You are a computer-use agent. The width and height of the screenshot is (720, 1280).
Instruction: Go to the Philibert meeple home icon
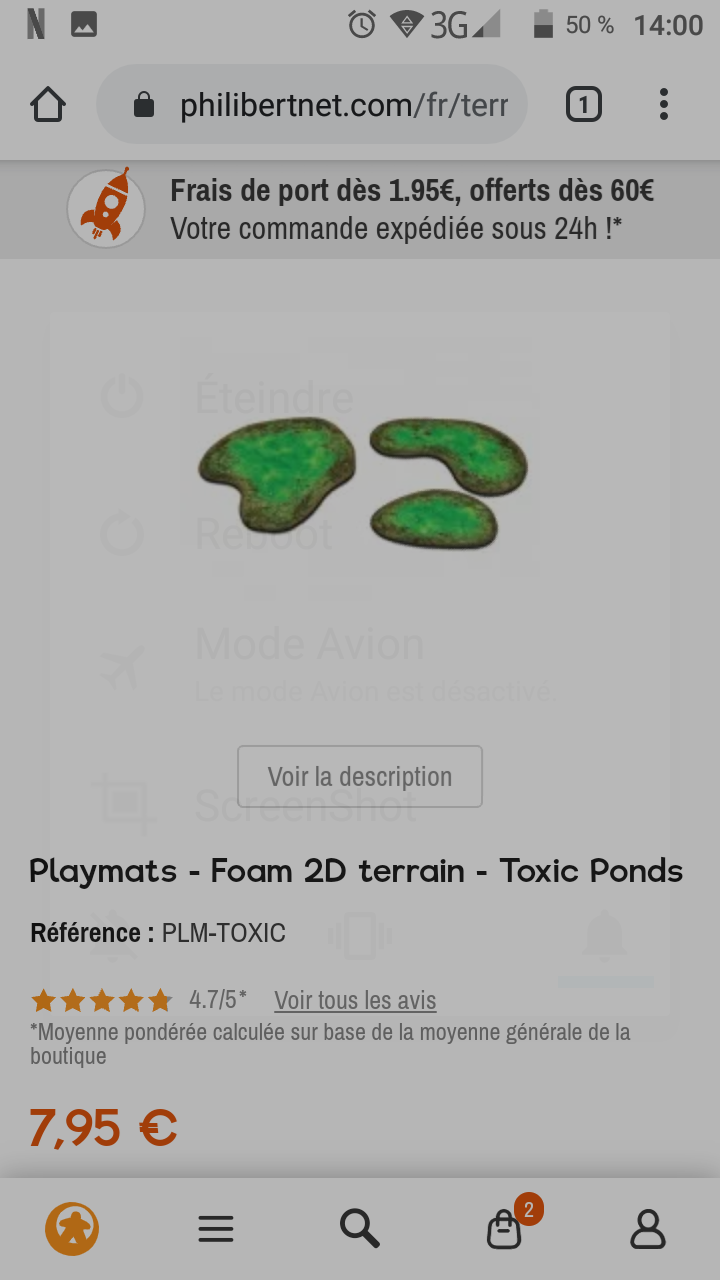[x=72, y=1228]
